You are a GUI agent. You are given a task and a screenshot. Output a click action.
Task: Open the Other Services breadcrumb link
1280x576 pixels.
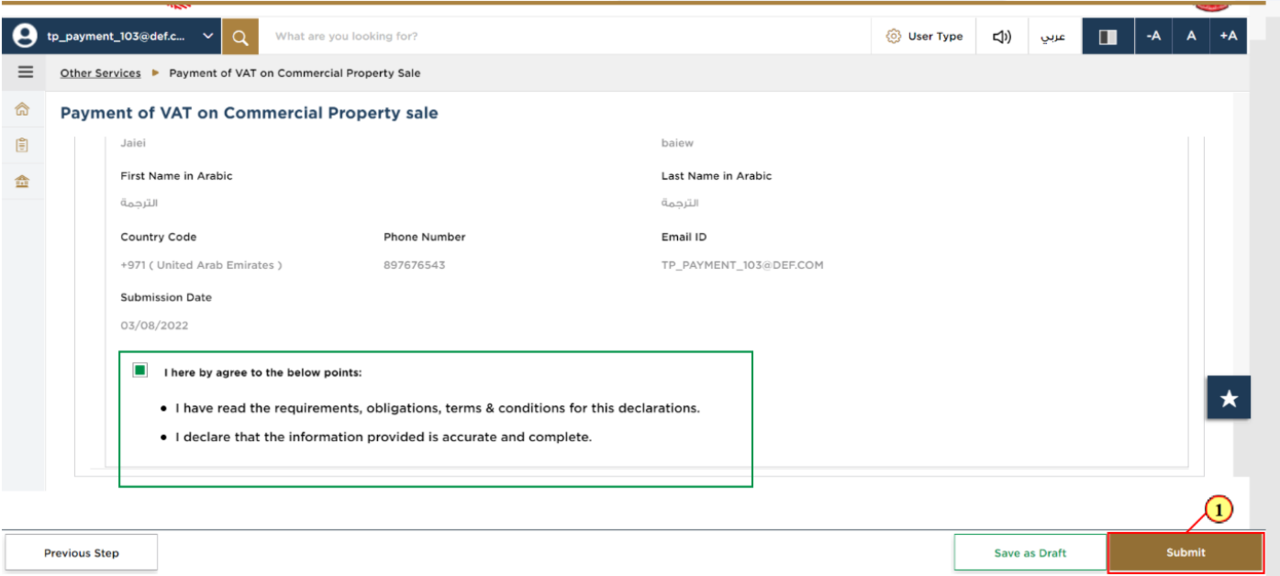pyautogui.click(x=100, y=73)
